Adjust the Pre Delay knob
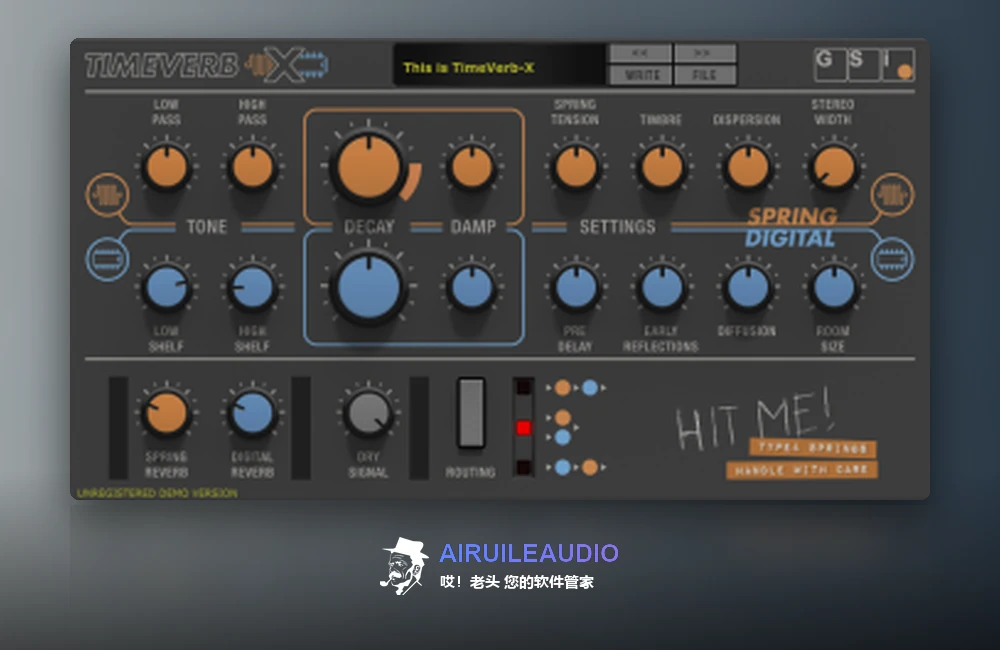The height and width of the screenshot is (650, 1000). coord(576,288)
